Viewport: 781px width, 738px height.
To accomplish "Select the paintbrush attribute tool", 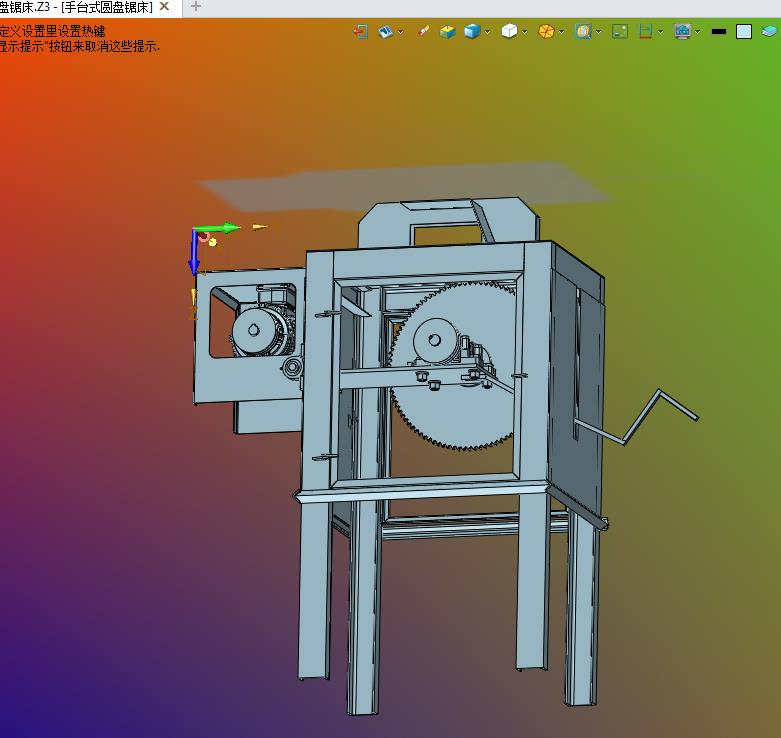I will click(423, 32).
